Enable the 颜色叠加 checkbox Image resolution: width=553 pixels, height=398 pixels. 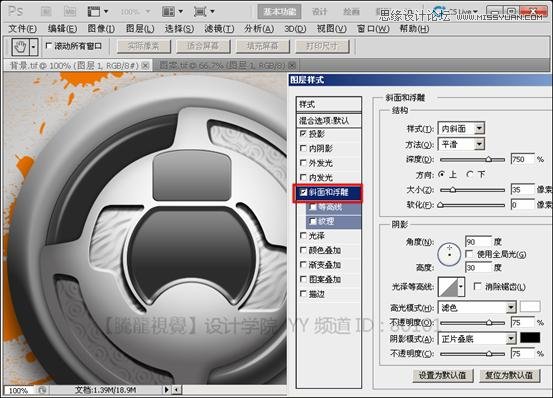click(303, 250)
